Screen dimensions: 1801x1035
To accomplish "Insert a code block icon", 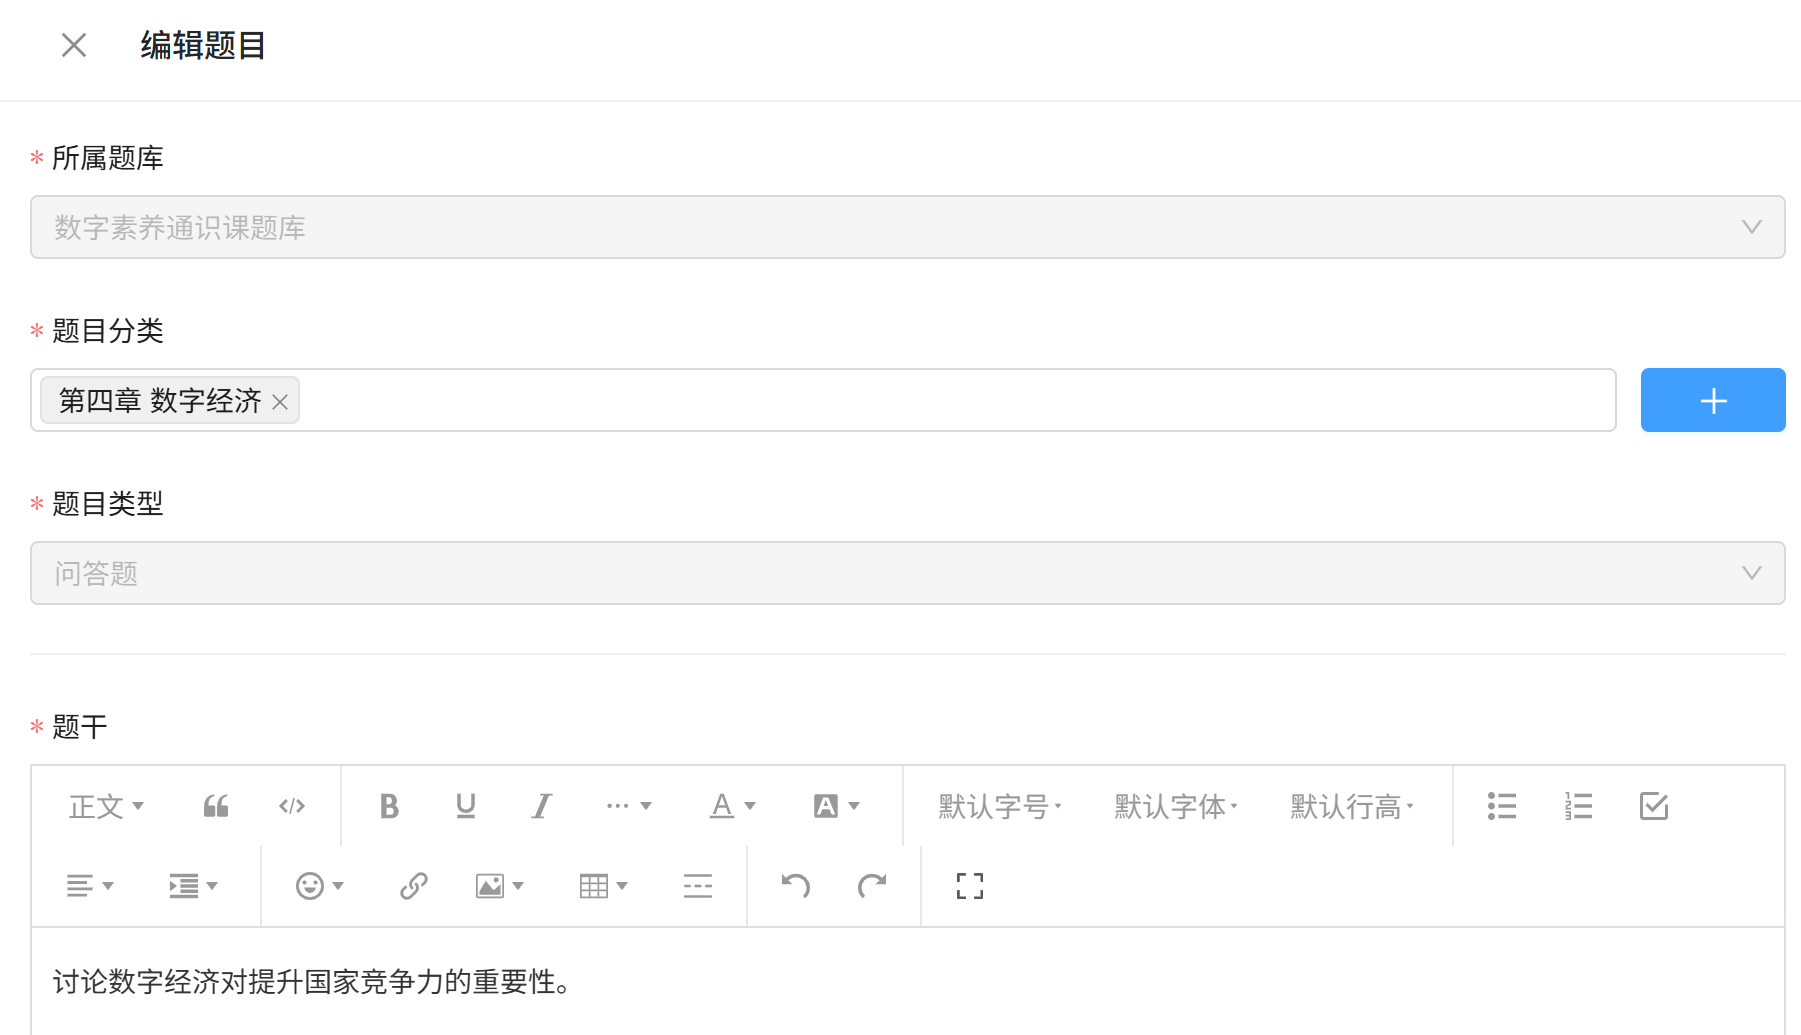I will pos(292,806).
